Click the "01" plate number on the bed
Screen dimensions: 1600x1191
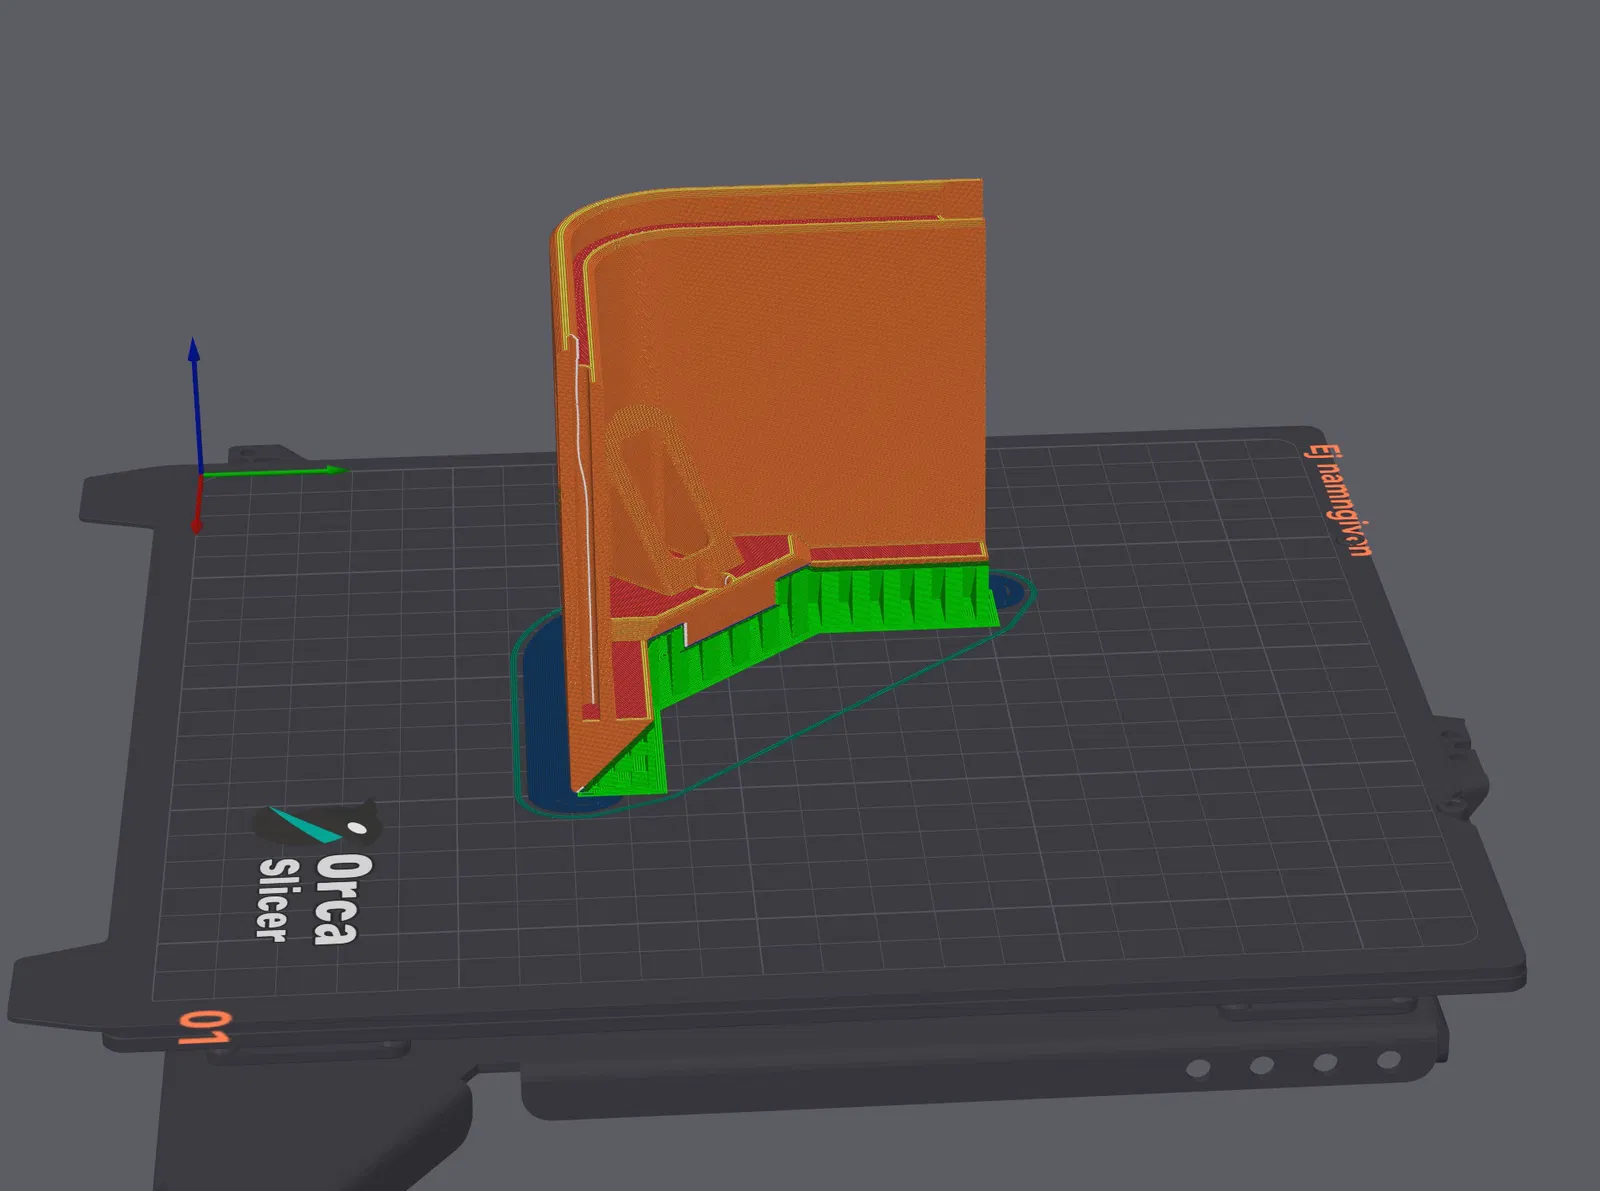tap(205, 1028)
